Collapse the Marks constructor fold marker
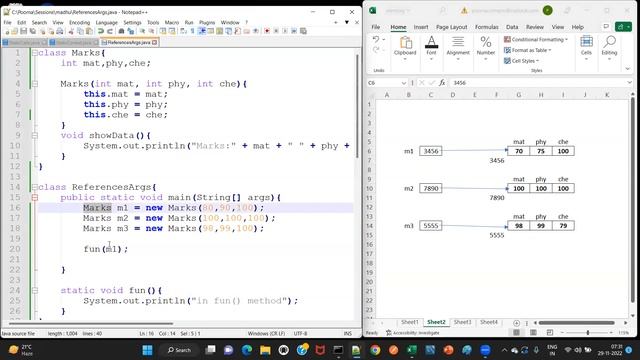Viewport: 640px width, 360px height. (35, 84)
